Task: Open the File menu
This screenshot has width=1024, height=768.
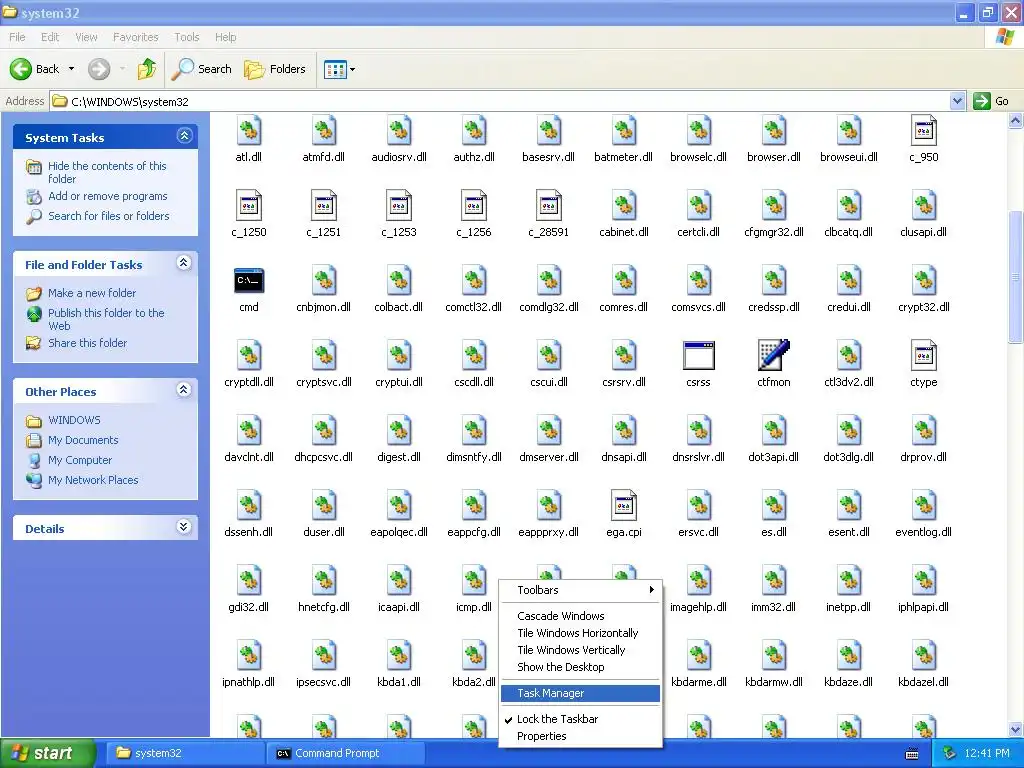Action: 17,37
